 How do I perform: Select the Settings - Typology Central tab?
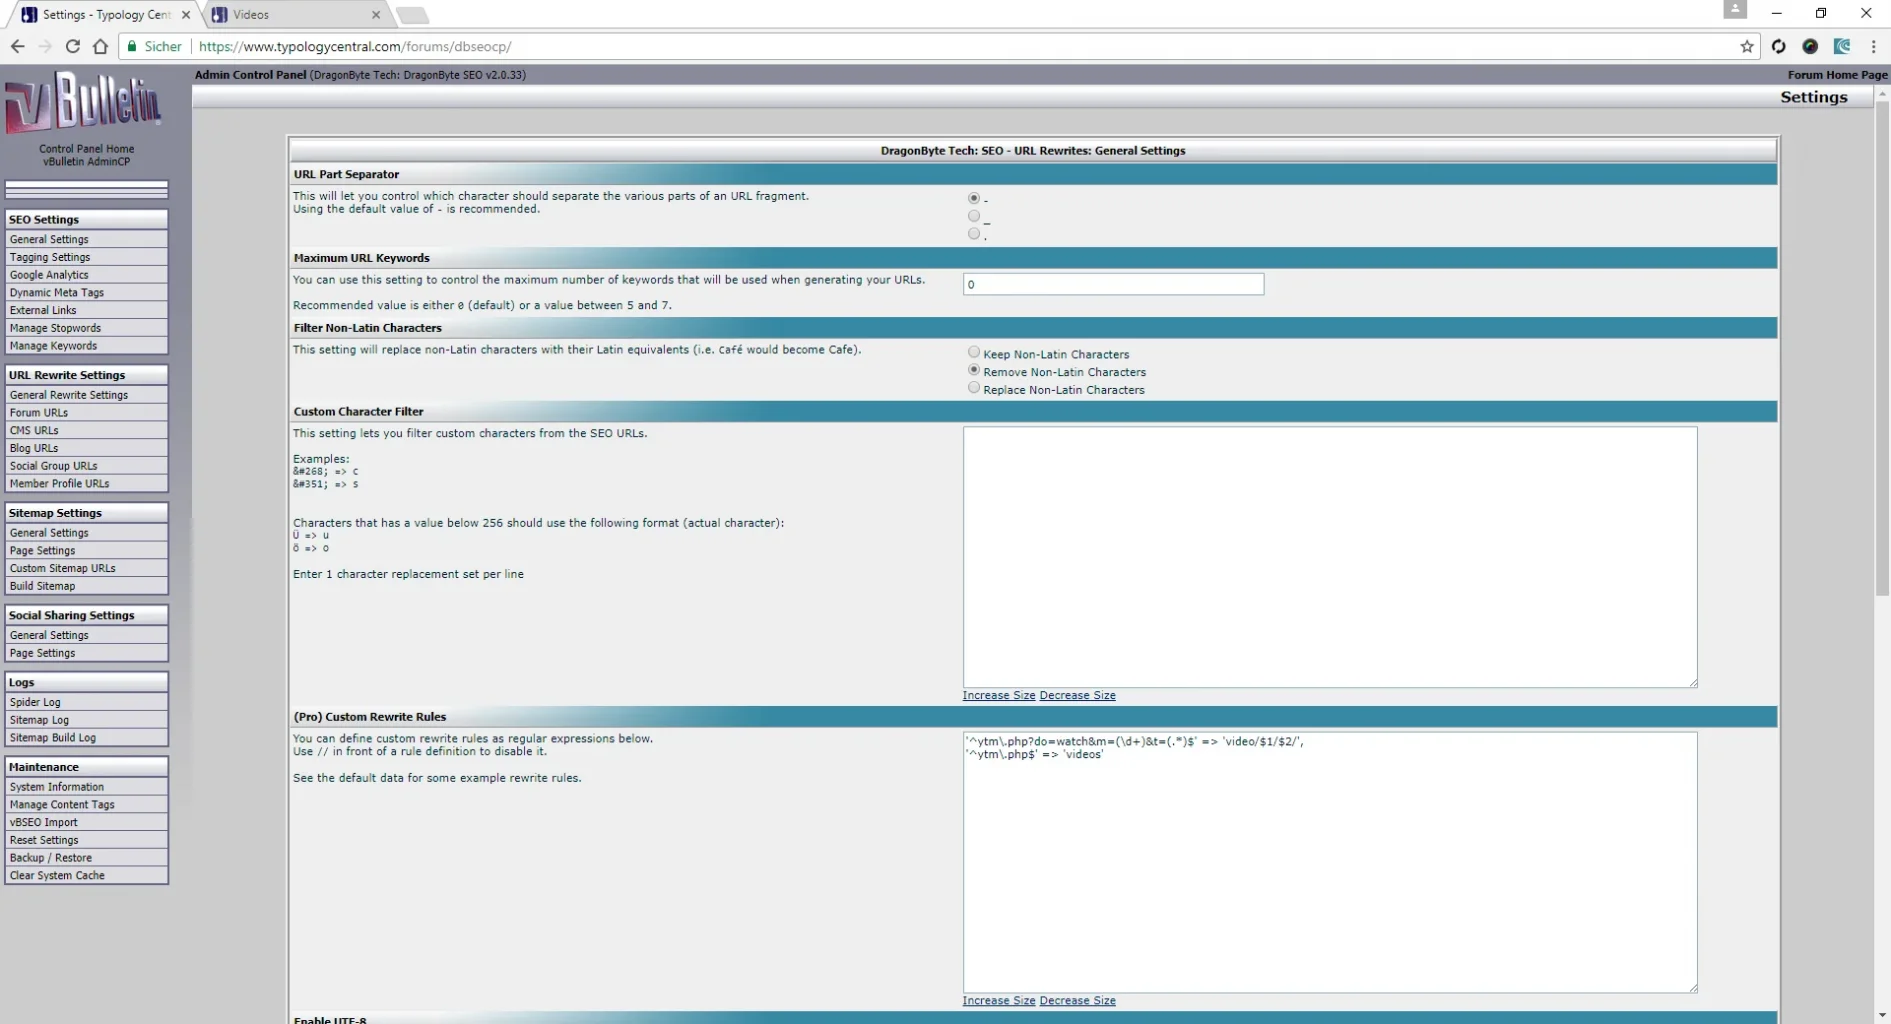click(104, 15)
